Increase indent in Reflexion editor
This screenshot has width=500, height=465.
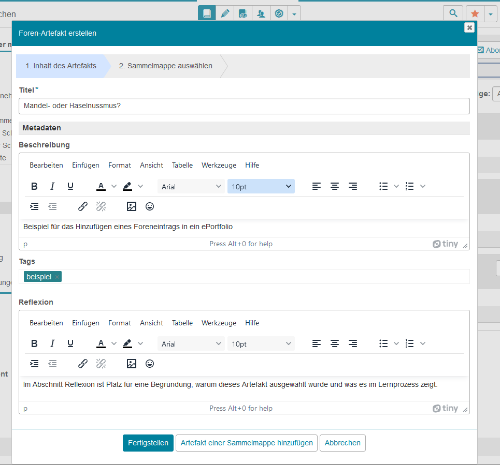(x=34, y=364)
